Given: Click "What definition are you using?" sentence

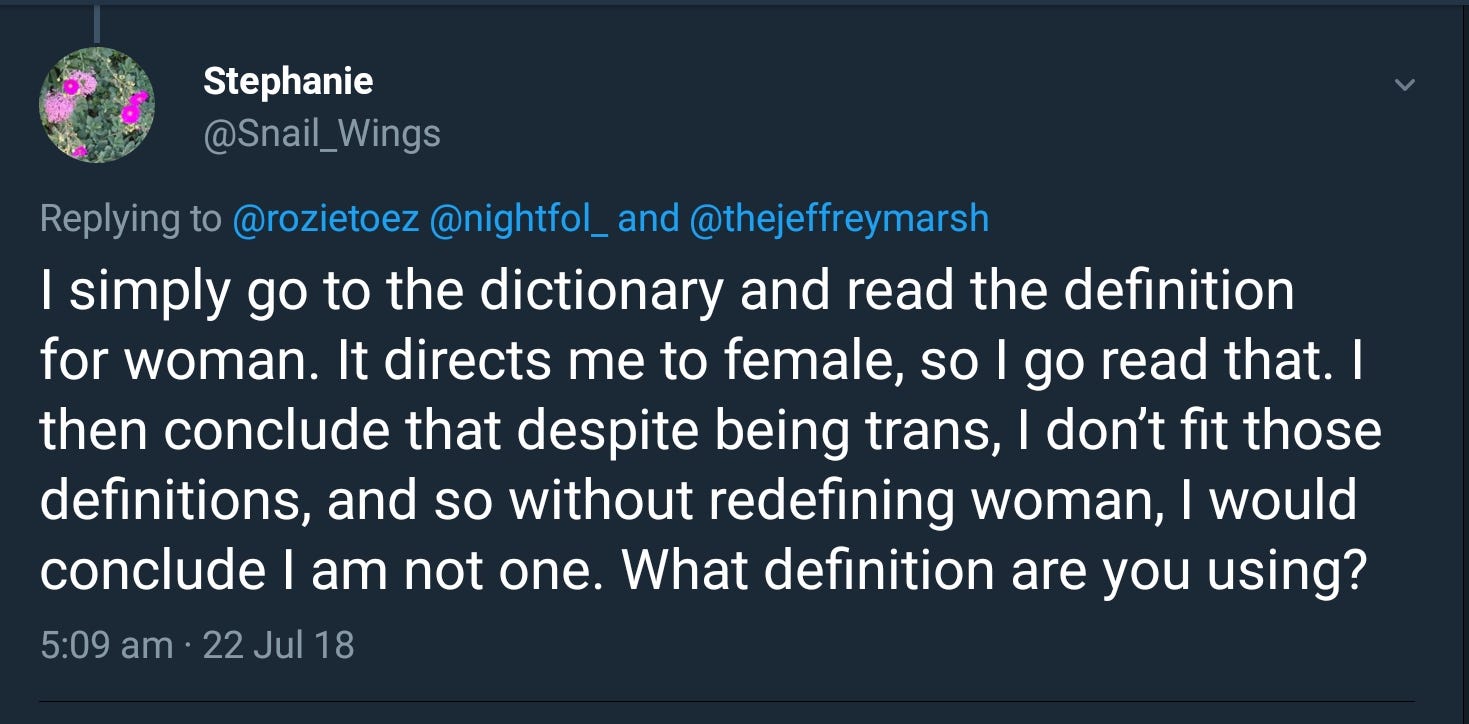Looking at the screenshot, I should pos(993,569).
